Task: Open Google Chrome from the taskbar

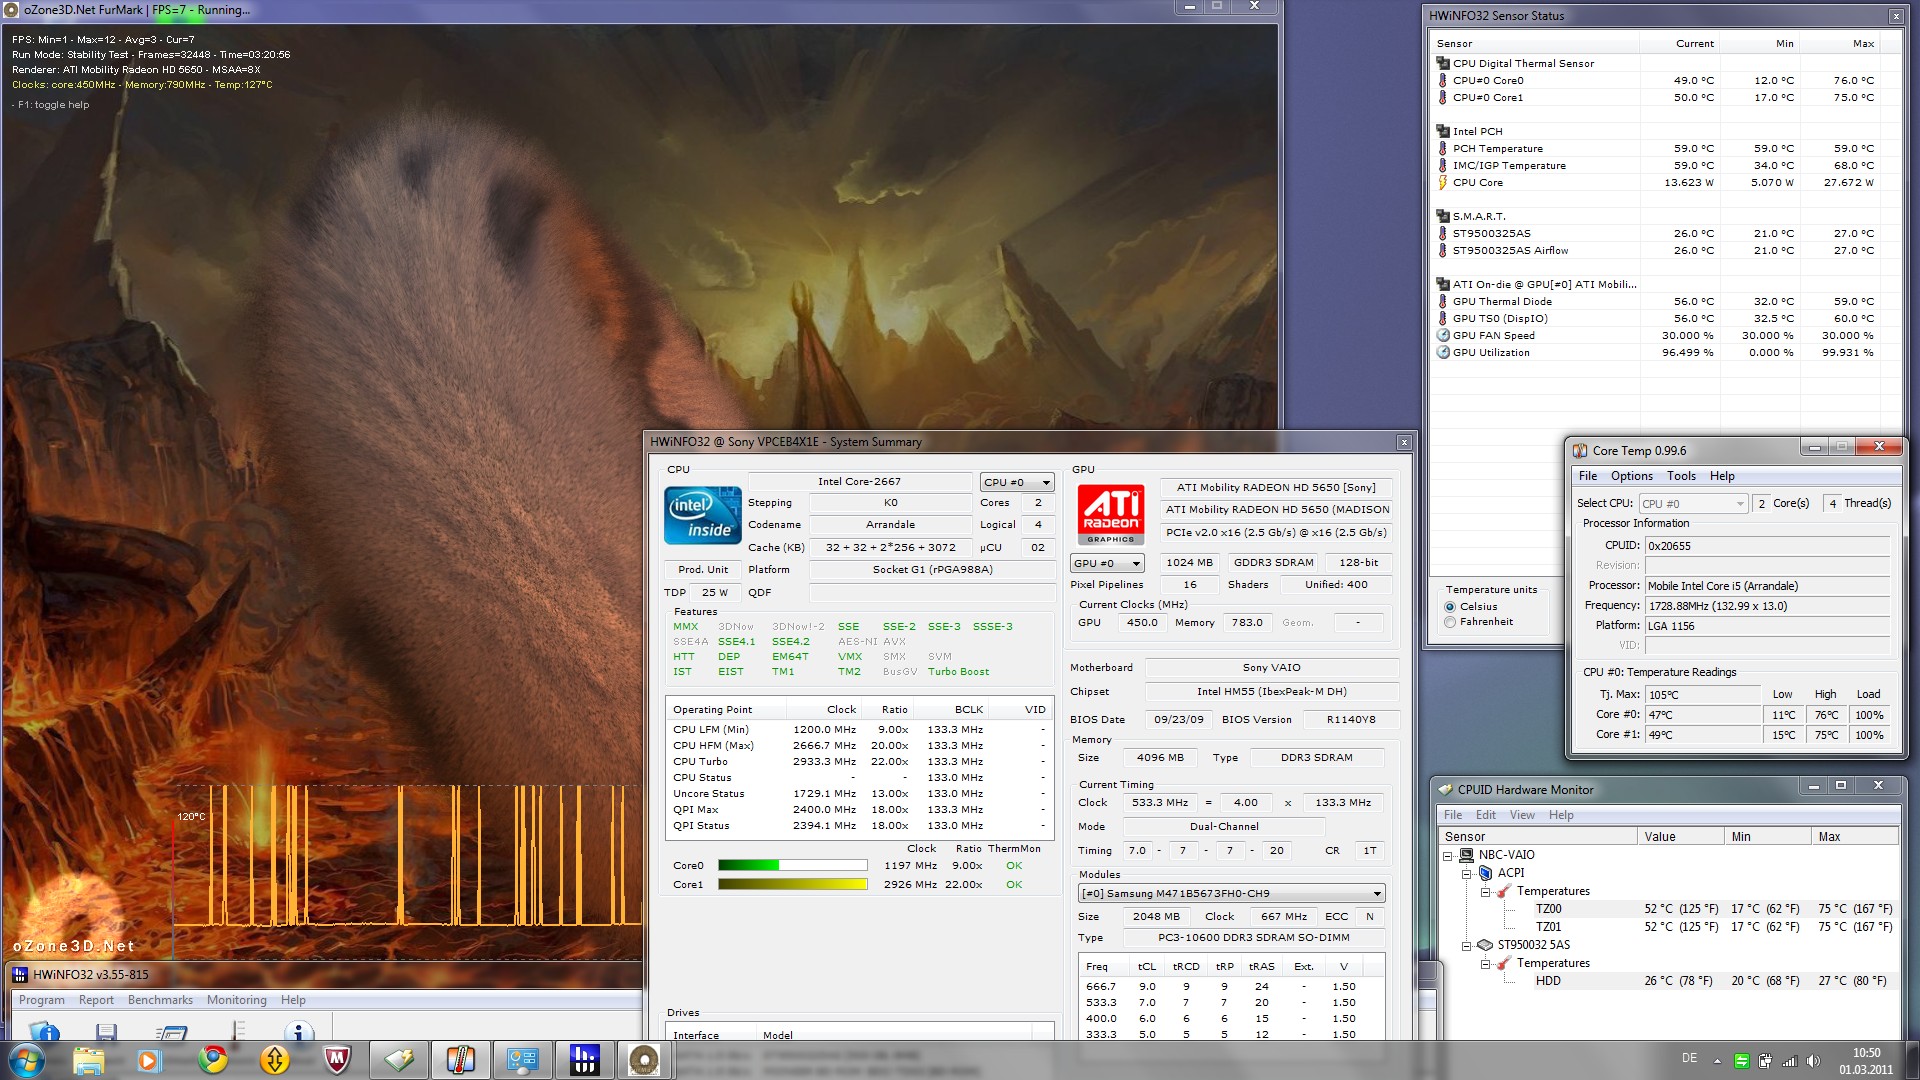Action: click(x=212, y=1060)
